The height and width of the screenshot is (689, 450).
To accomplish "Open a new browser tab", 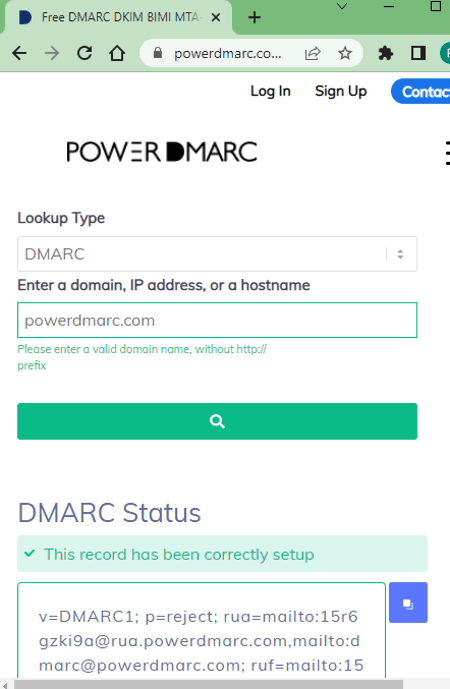I will click(x=254, y=18).
